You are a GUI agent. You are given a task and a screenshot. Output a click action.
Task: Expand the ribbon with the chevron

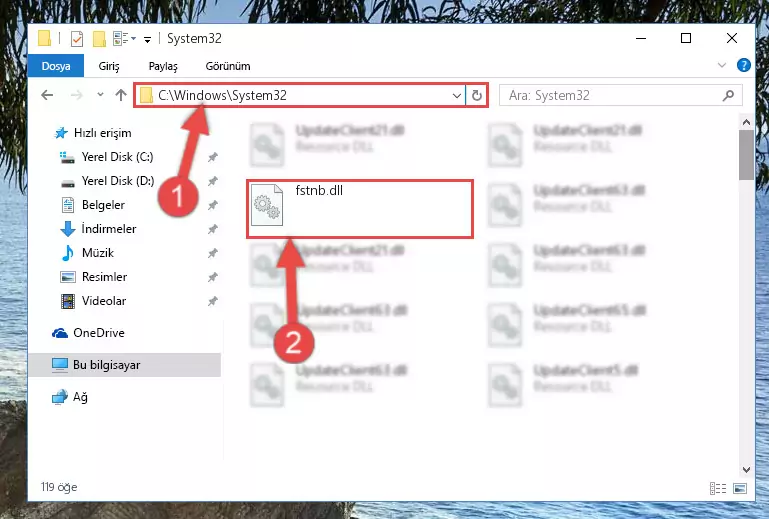pos(722,65)
